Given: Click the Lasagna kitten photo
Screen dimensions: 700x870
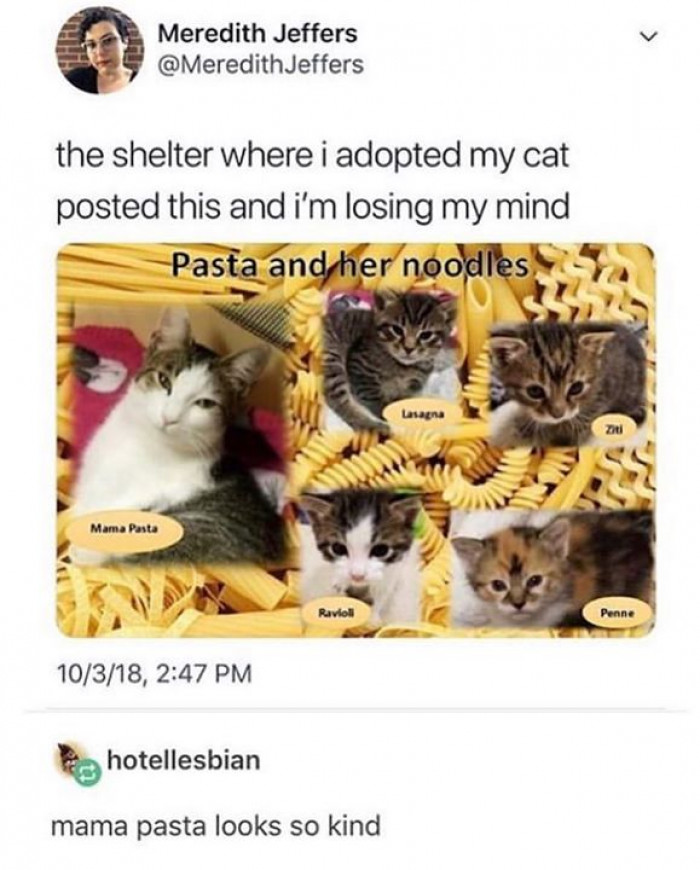Looking at the screenshot, I should pyautogui.click(x=391, y=359).
